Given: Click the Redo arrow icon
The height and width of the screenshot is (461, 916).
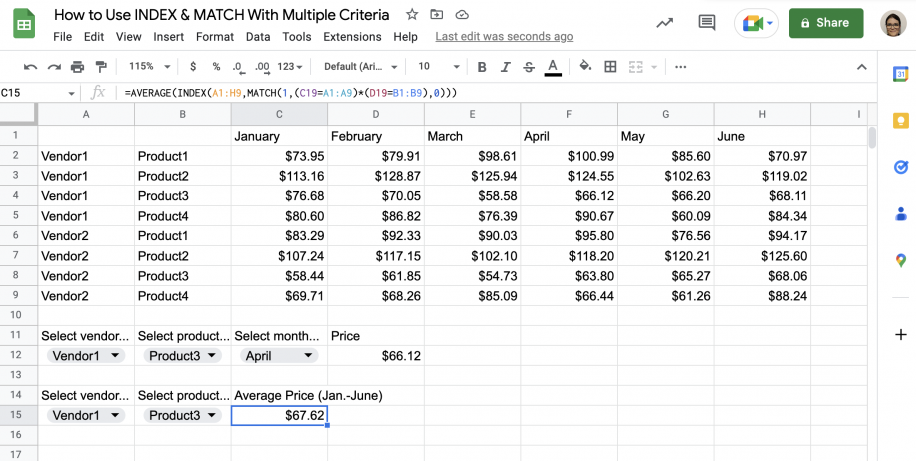Looking at the screenshot, I should tap(54, 67).
